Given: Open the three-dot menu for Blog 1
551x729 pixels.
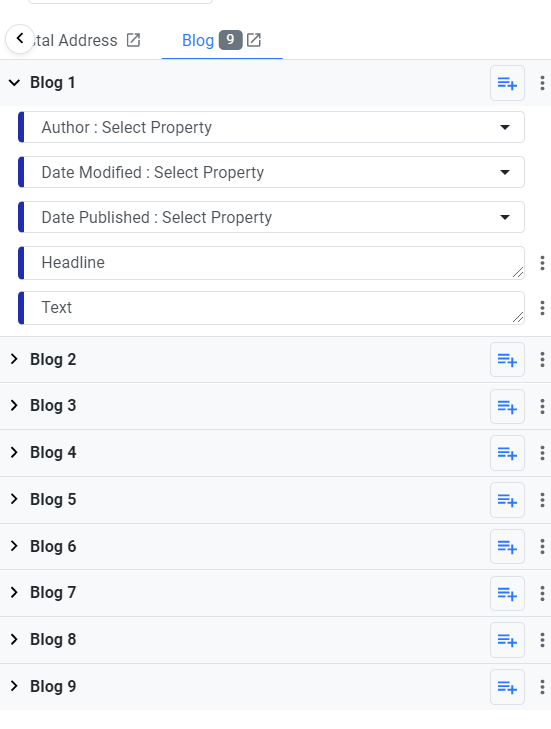Looking at the screenshot, I should click(x=542, y=83).
